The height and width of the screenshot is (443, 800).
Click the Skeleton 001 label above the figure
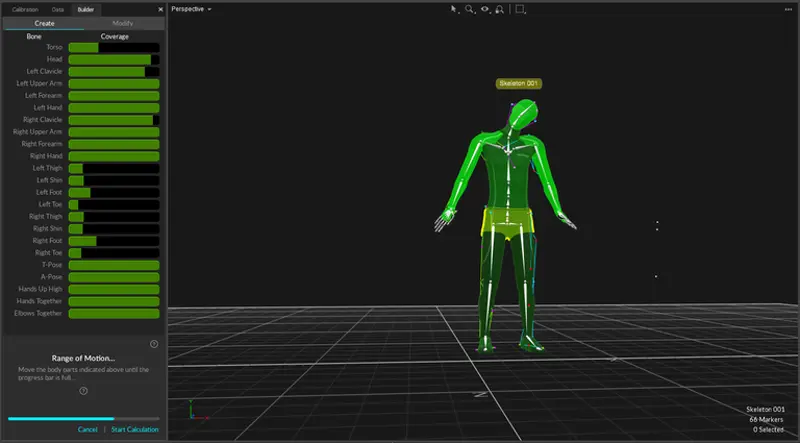518,84
